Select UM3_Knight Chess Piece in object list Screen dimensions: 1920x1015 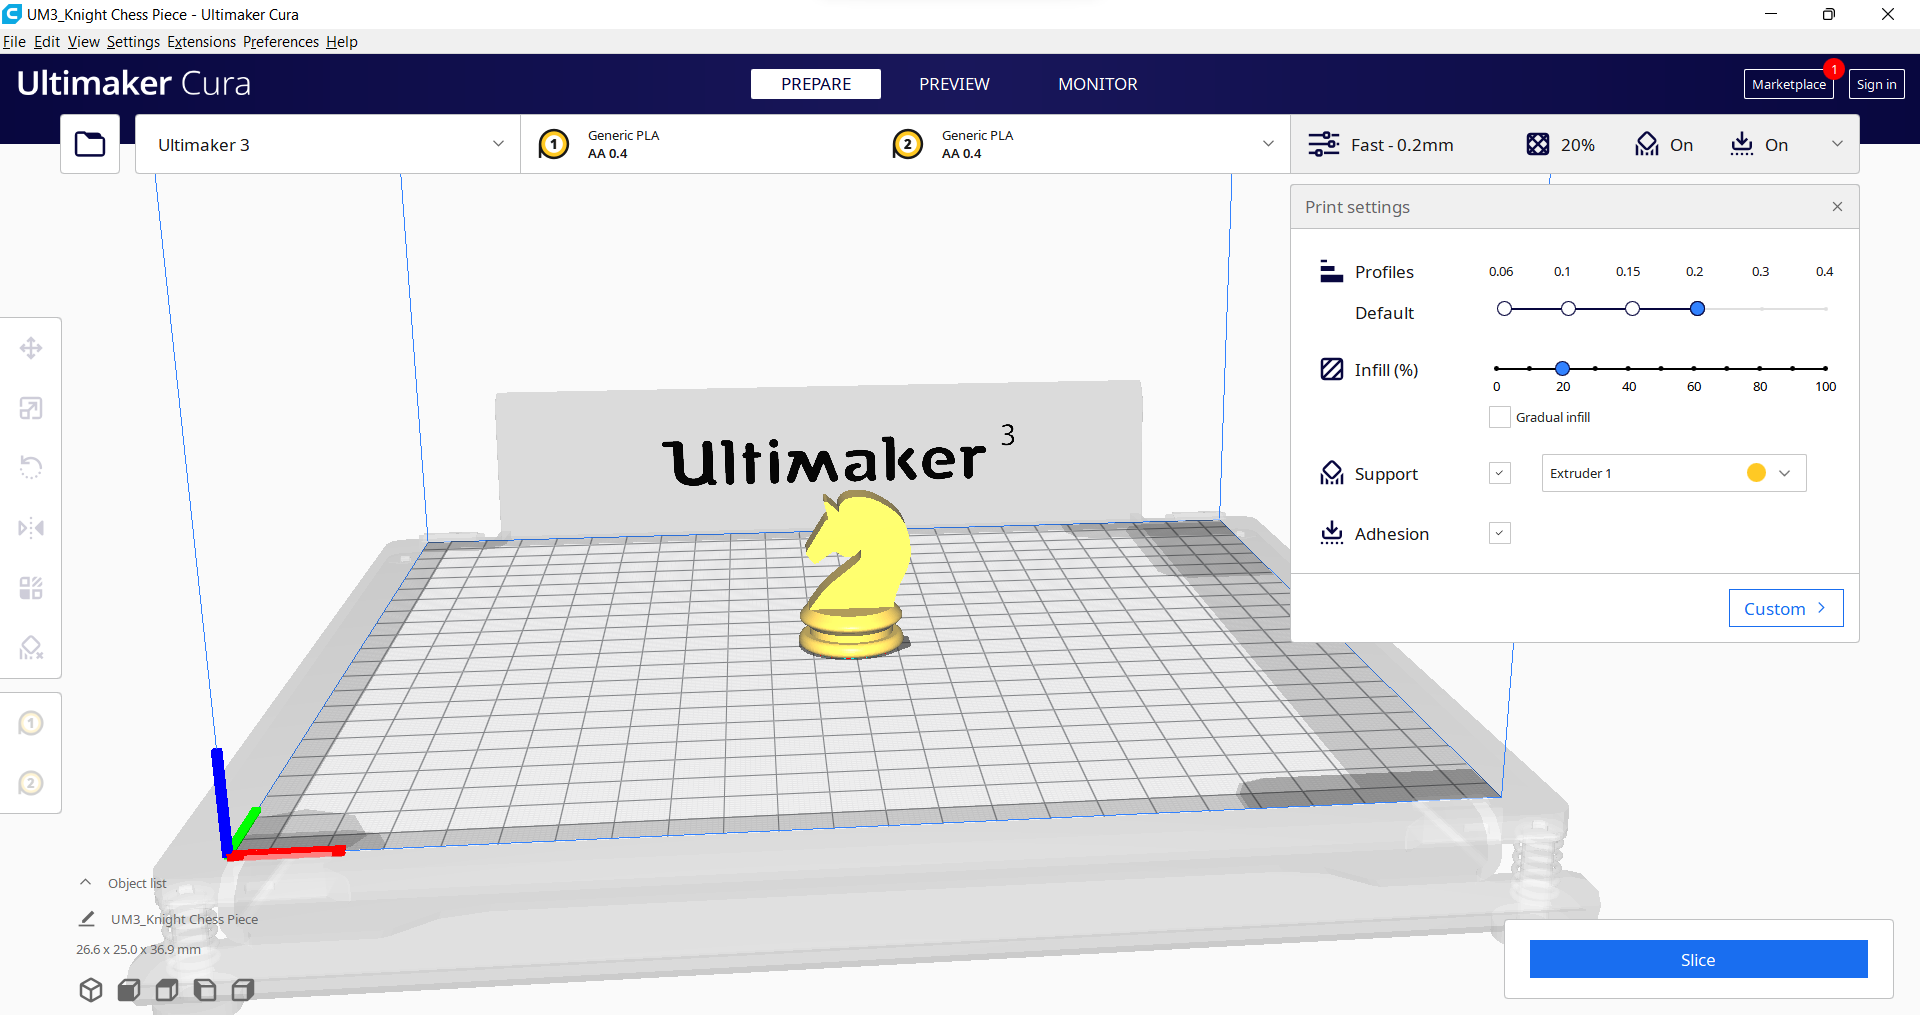184,919
